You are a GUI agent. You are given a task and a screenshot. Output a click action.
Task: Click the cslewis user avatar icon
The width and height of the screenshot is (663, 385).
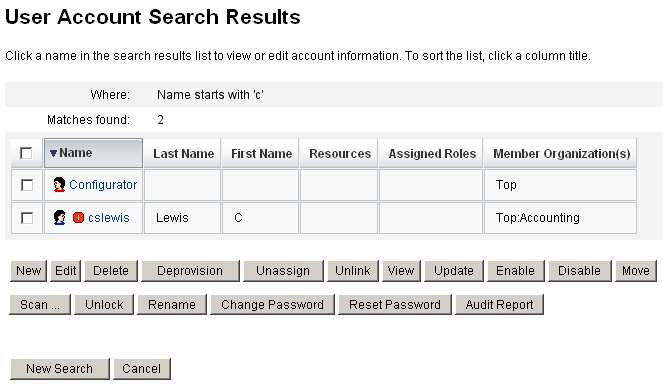pos(59,218)
